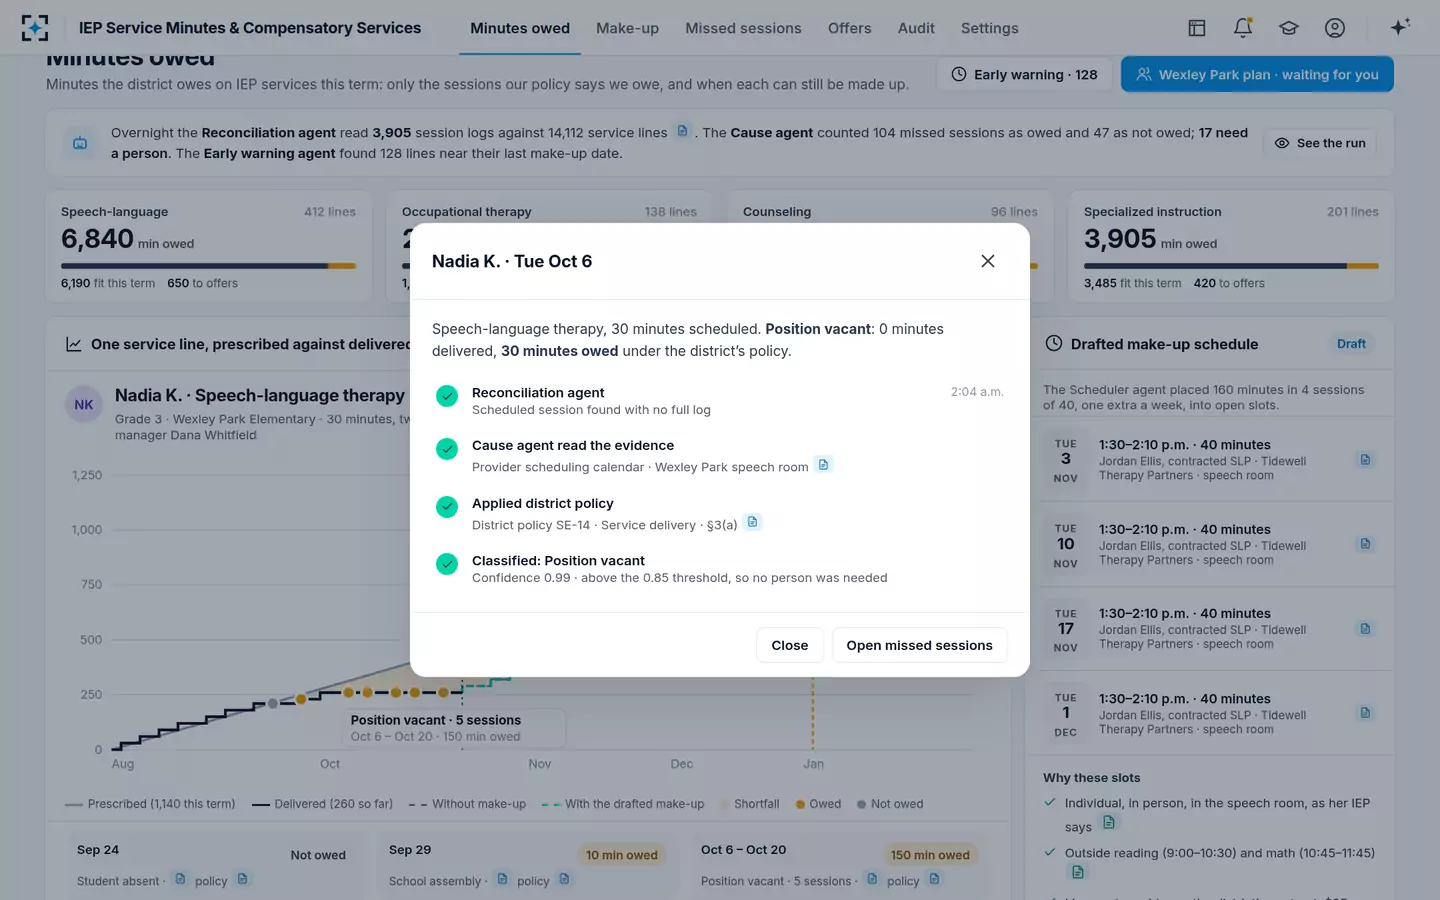Click the Speech-language minutes owed progress bar
The height and width of the screenshot is (900, 1440).
pos(208,266)
